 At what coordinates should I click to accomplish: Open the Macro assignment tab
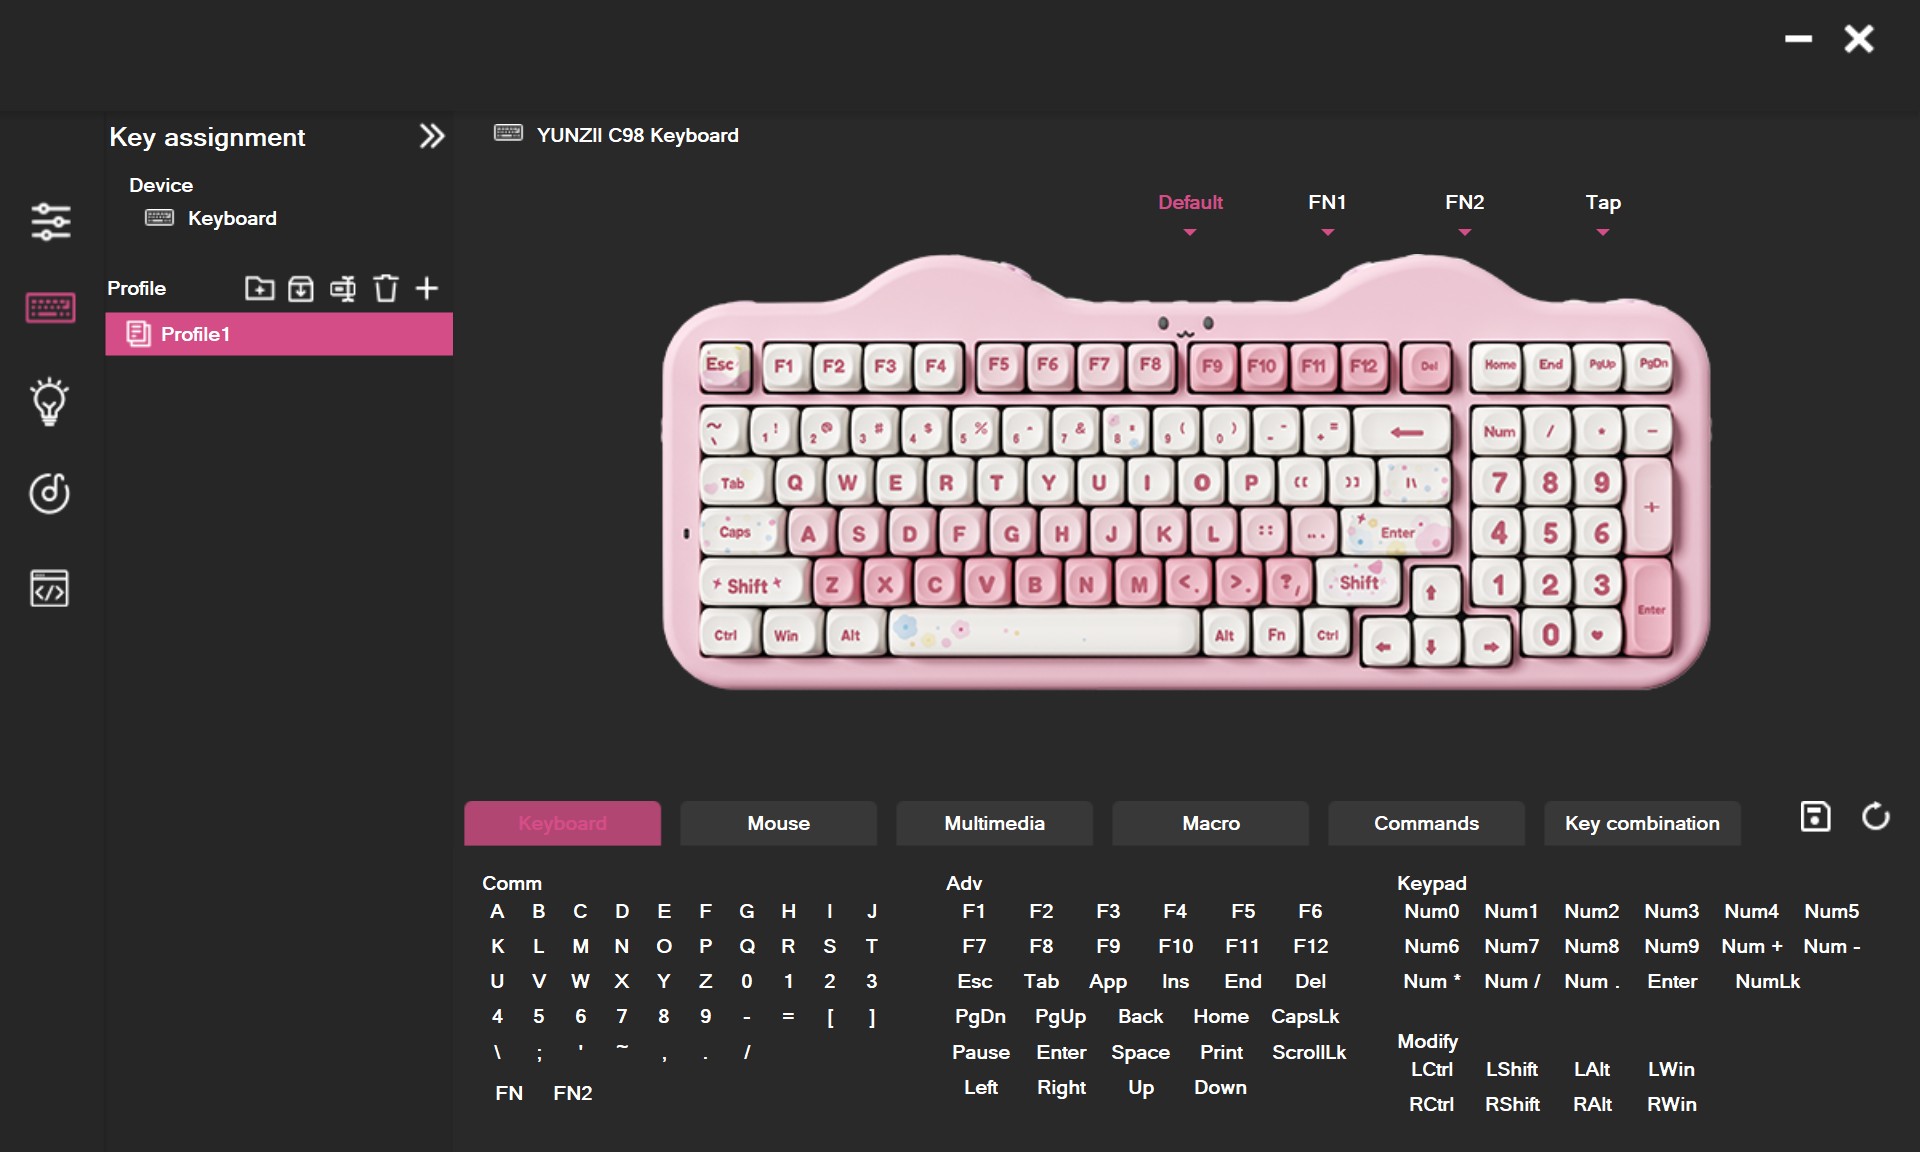(1211, 823)
